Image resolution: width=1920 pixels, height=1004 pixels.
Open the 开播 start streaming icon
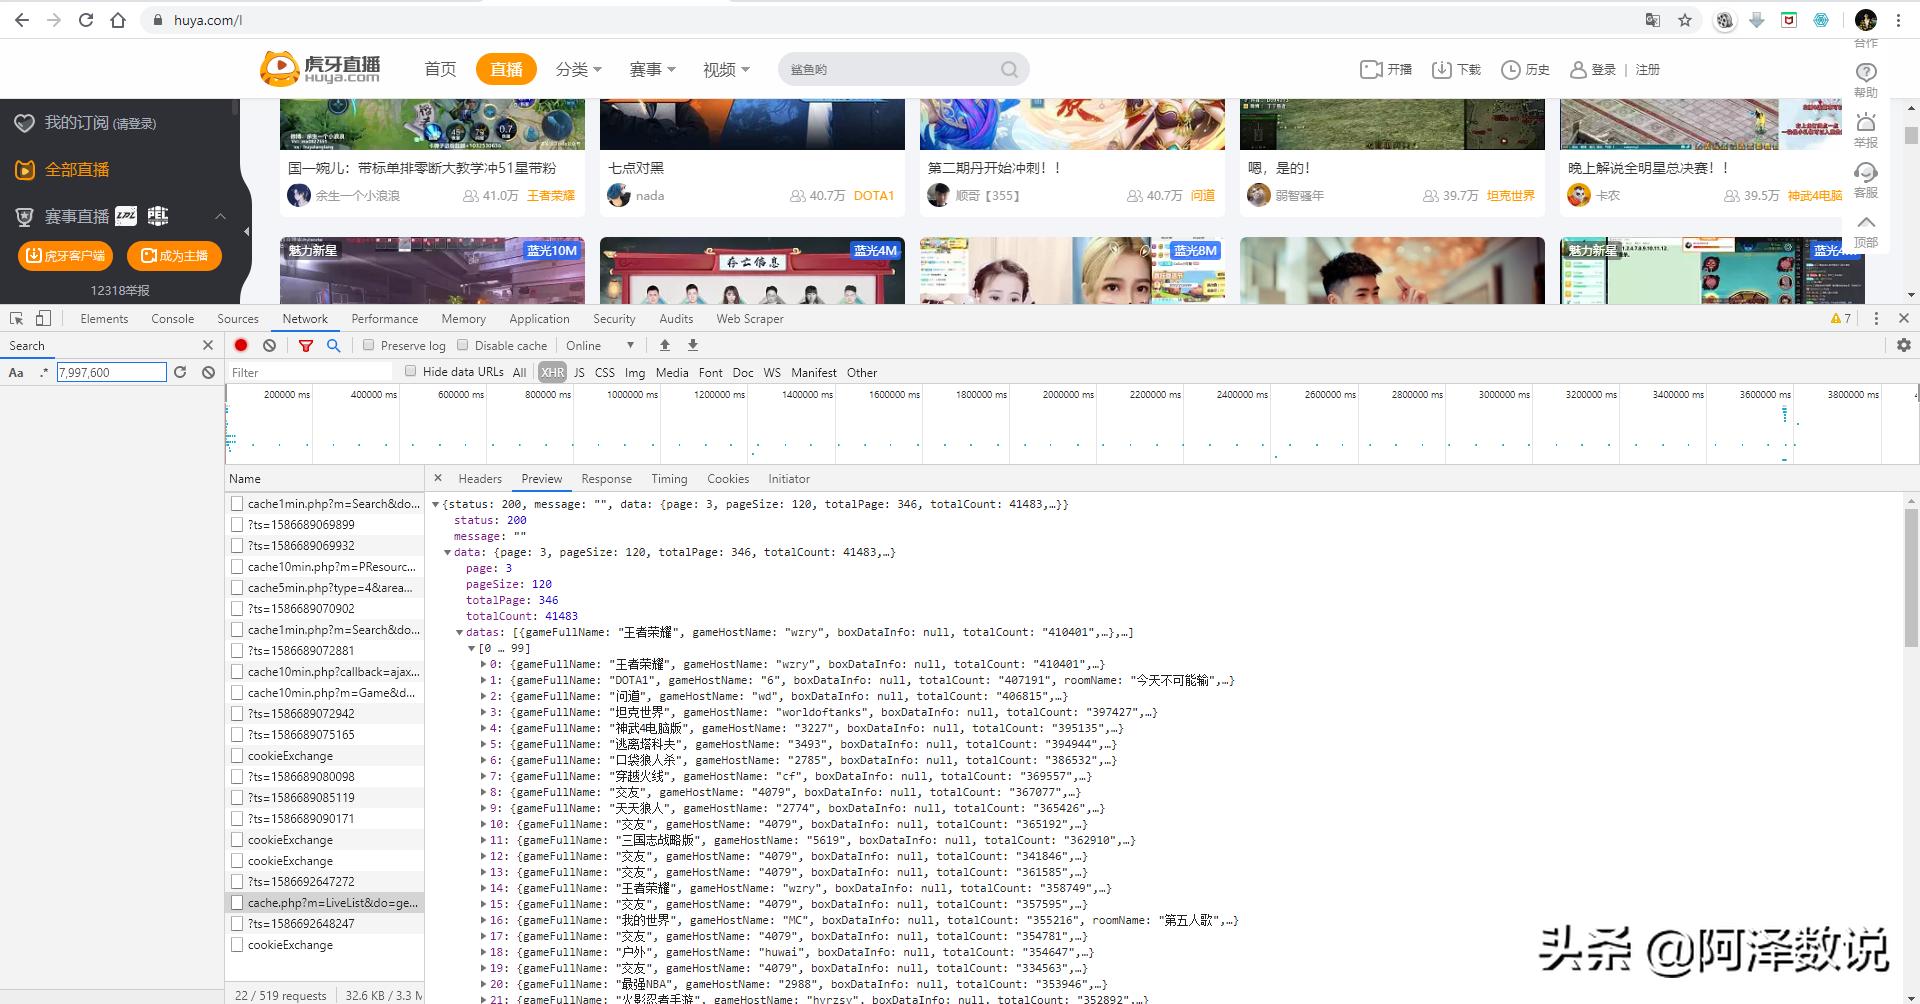[1371, 69]
